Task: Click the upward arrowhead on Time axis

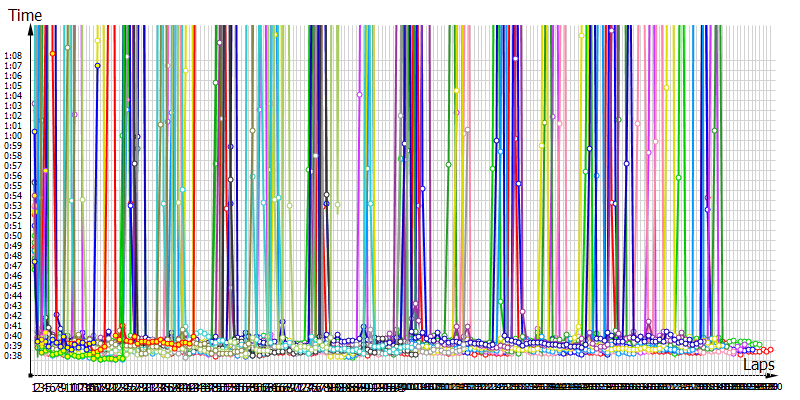Action: click(32, 30)
